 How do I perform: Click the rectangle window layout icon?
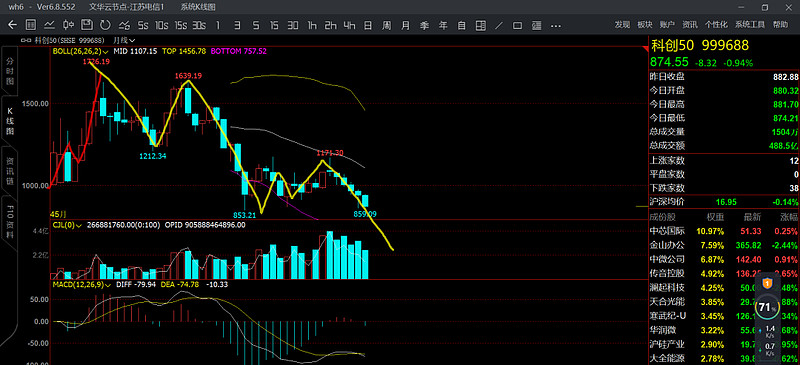coord(517,25)
